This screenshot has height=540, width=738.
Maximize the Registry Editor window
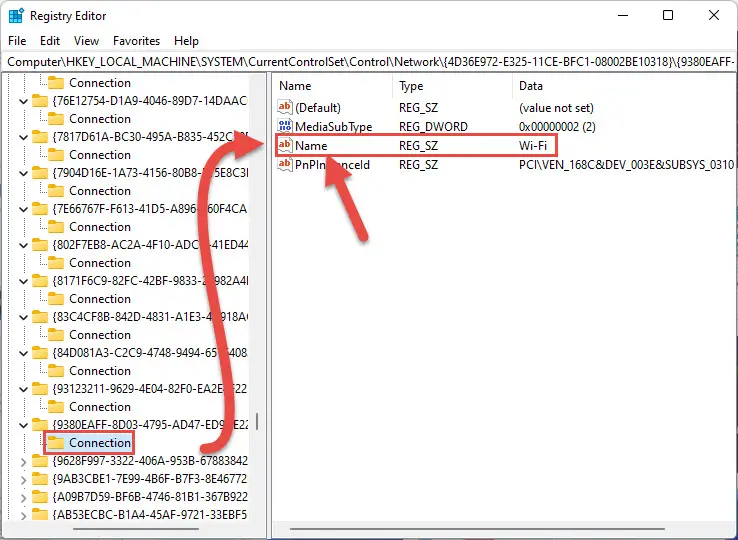tap(668, 16)
